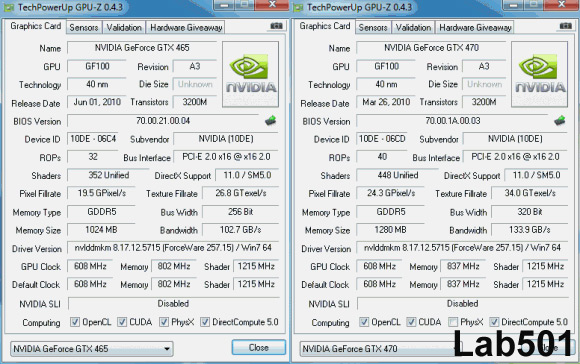Toggle OpenCL checkbox in GTX 470 window
Screen dimensions: 580x364
364,322
